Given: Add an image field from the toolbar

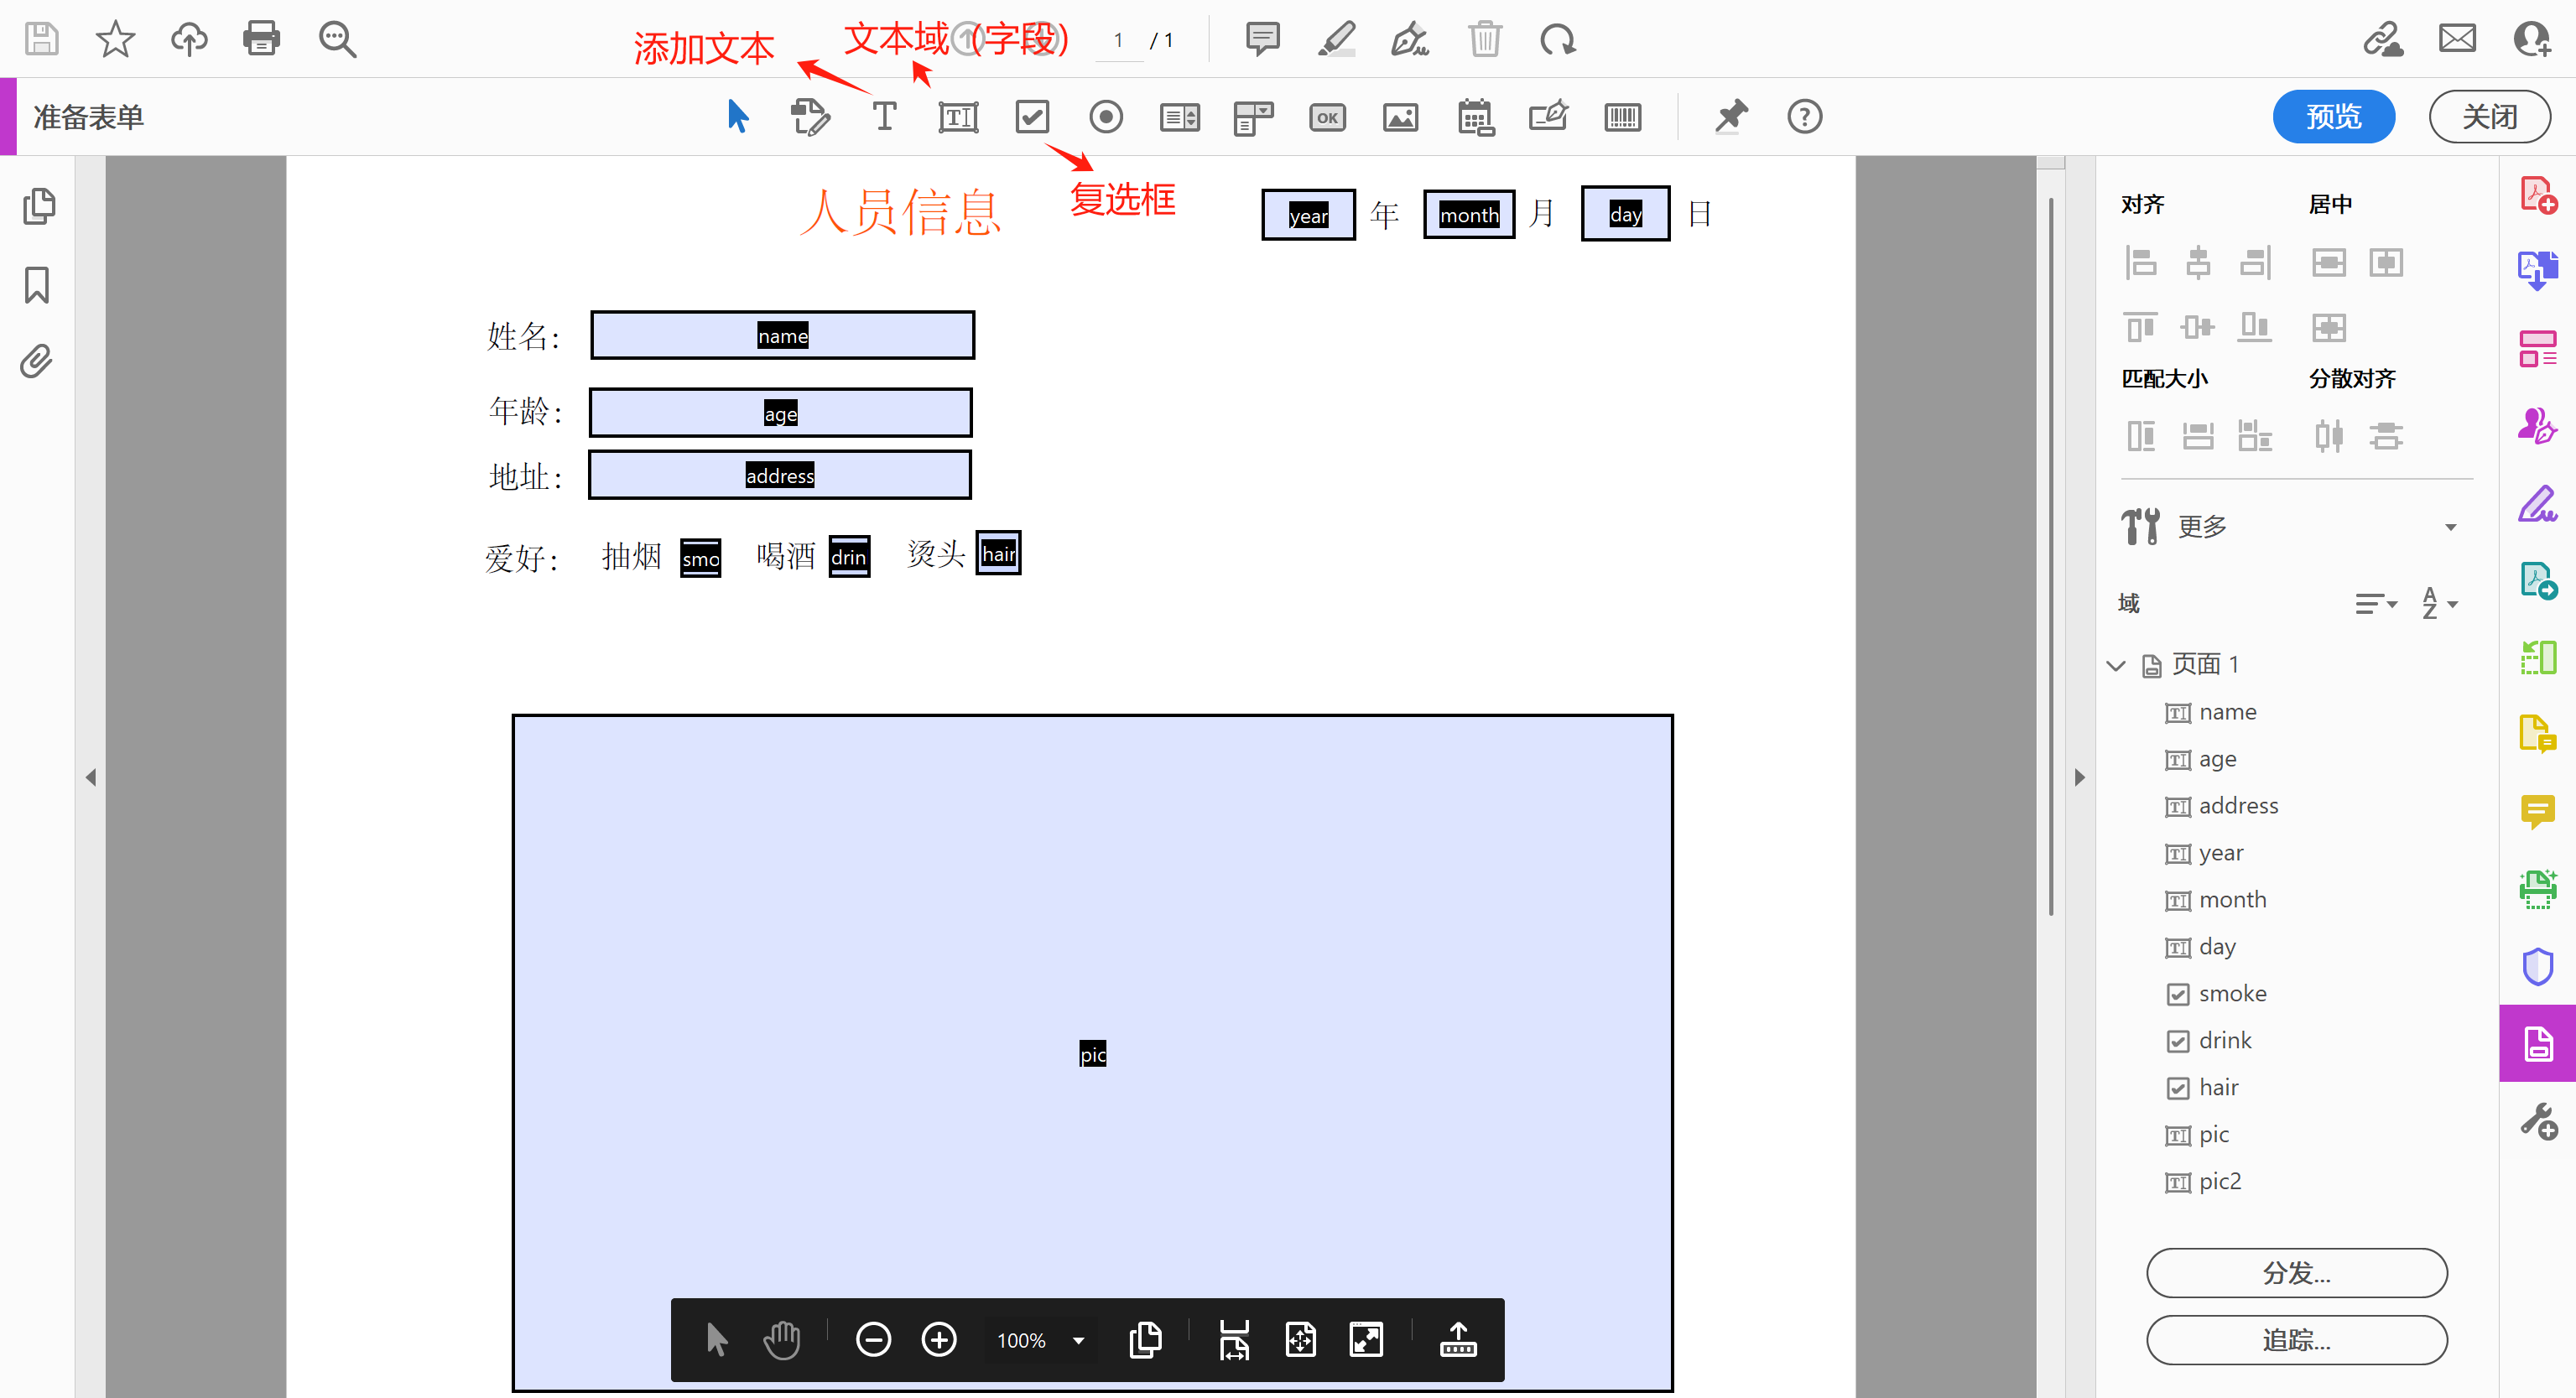Looking at the screenshot, I should [1400, 117].
